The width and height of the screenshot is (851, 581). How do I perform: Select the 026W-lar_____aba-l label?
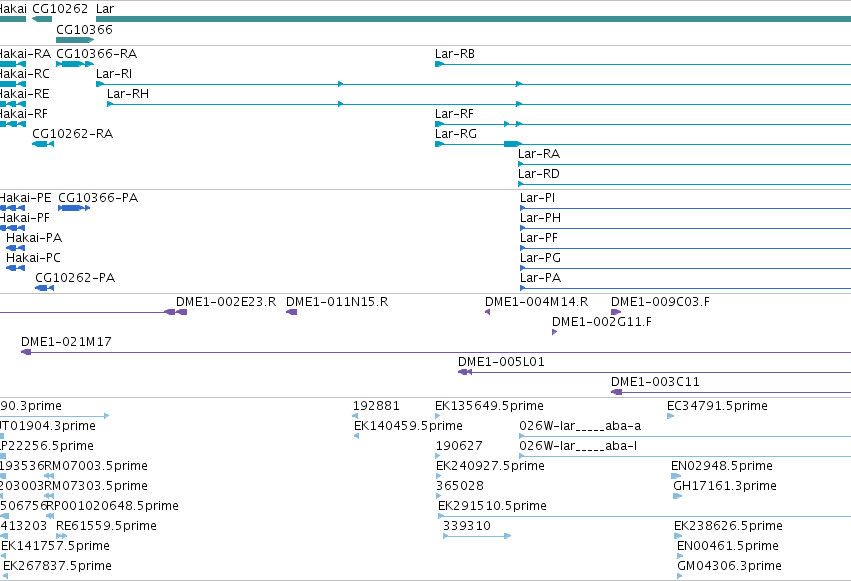[x=578, y=446]
